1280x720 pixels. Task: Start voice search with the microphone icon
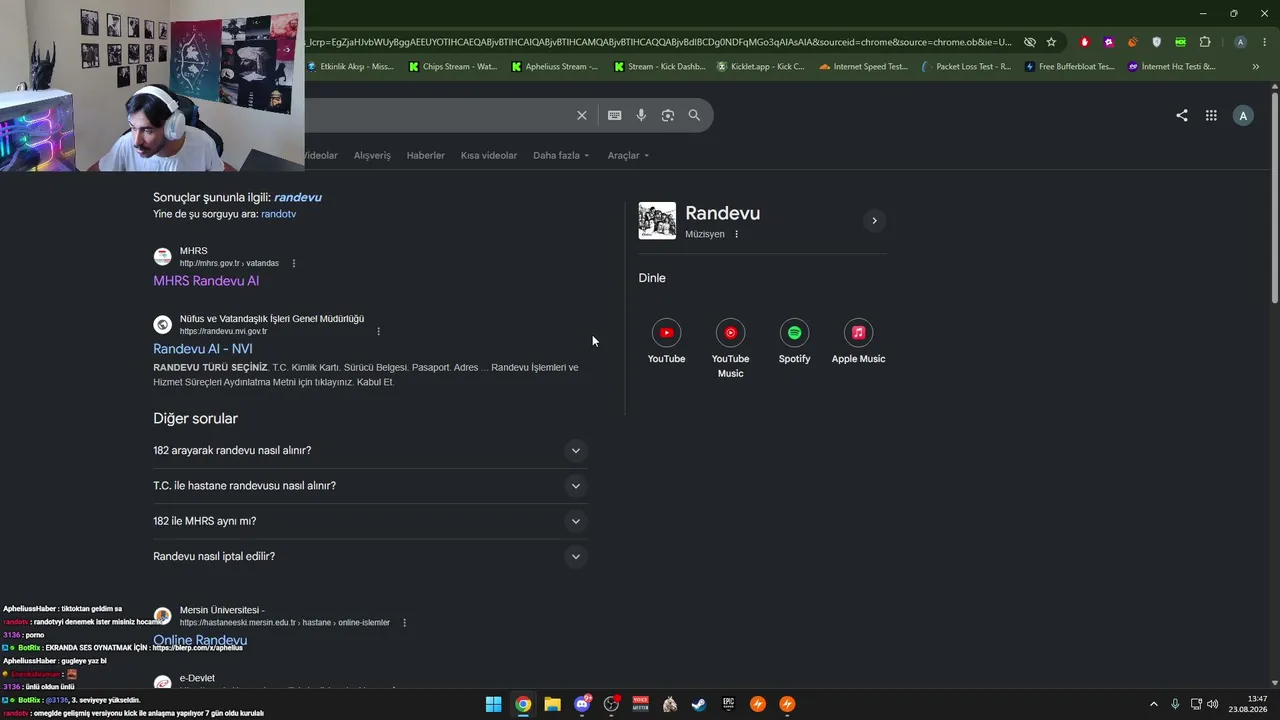[641, 115]
